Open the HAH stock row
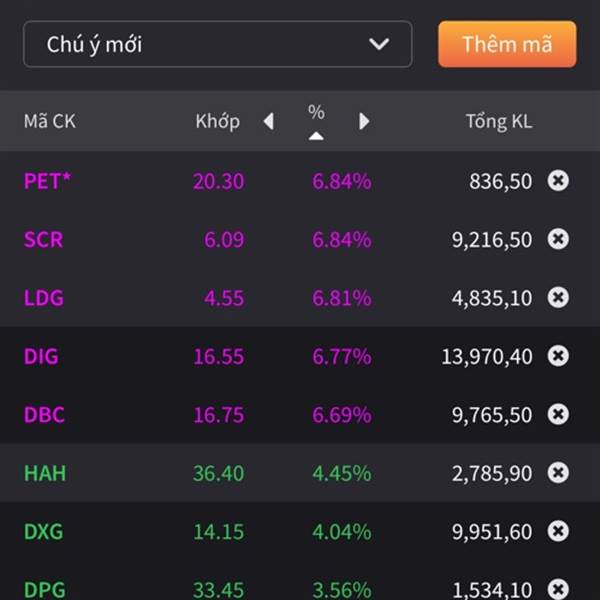 click(300, 473)
